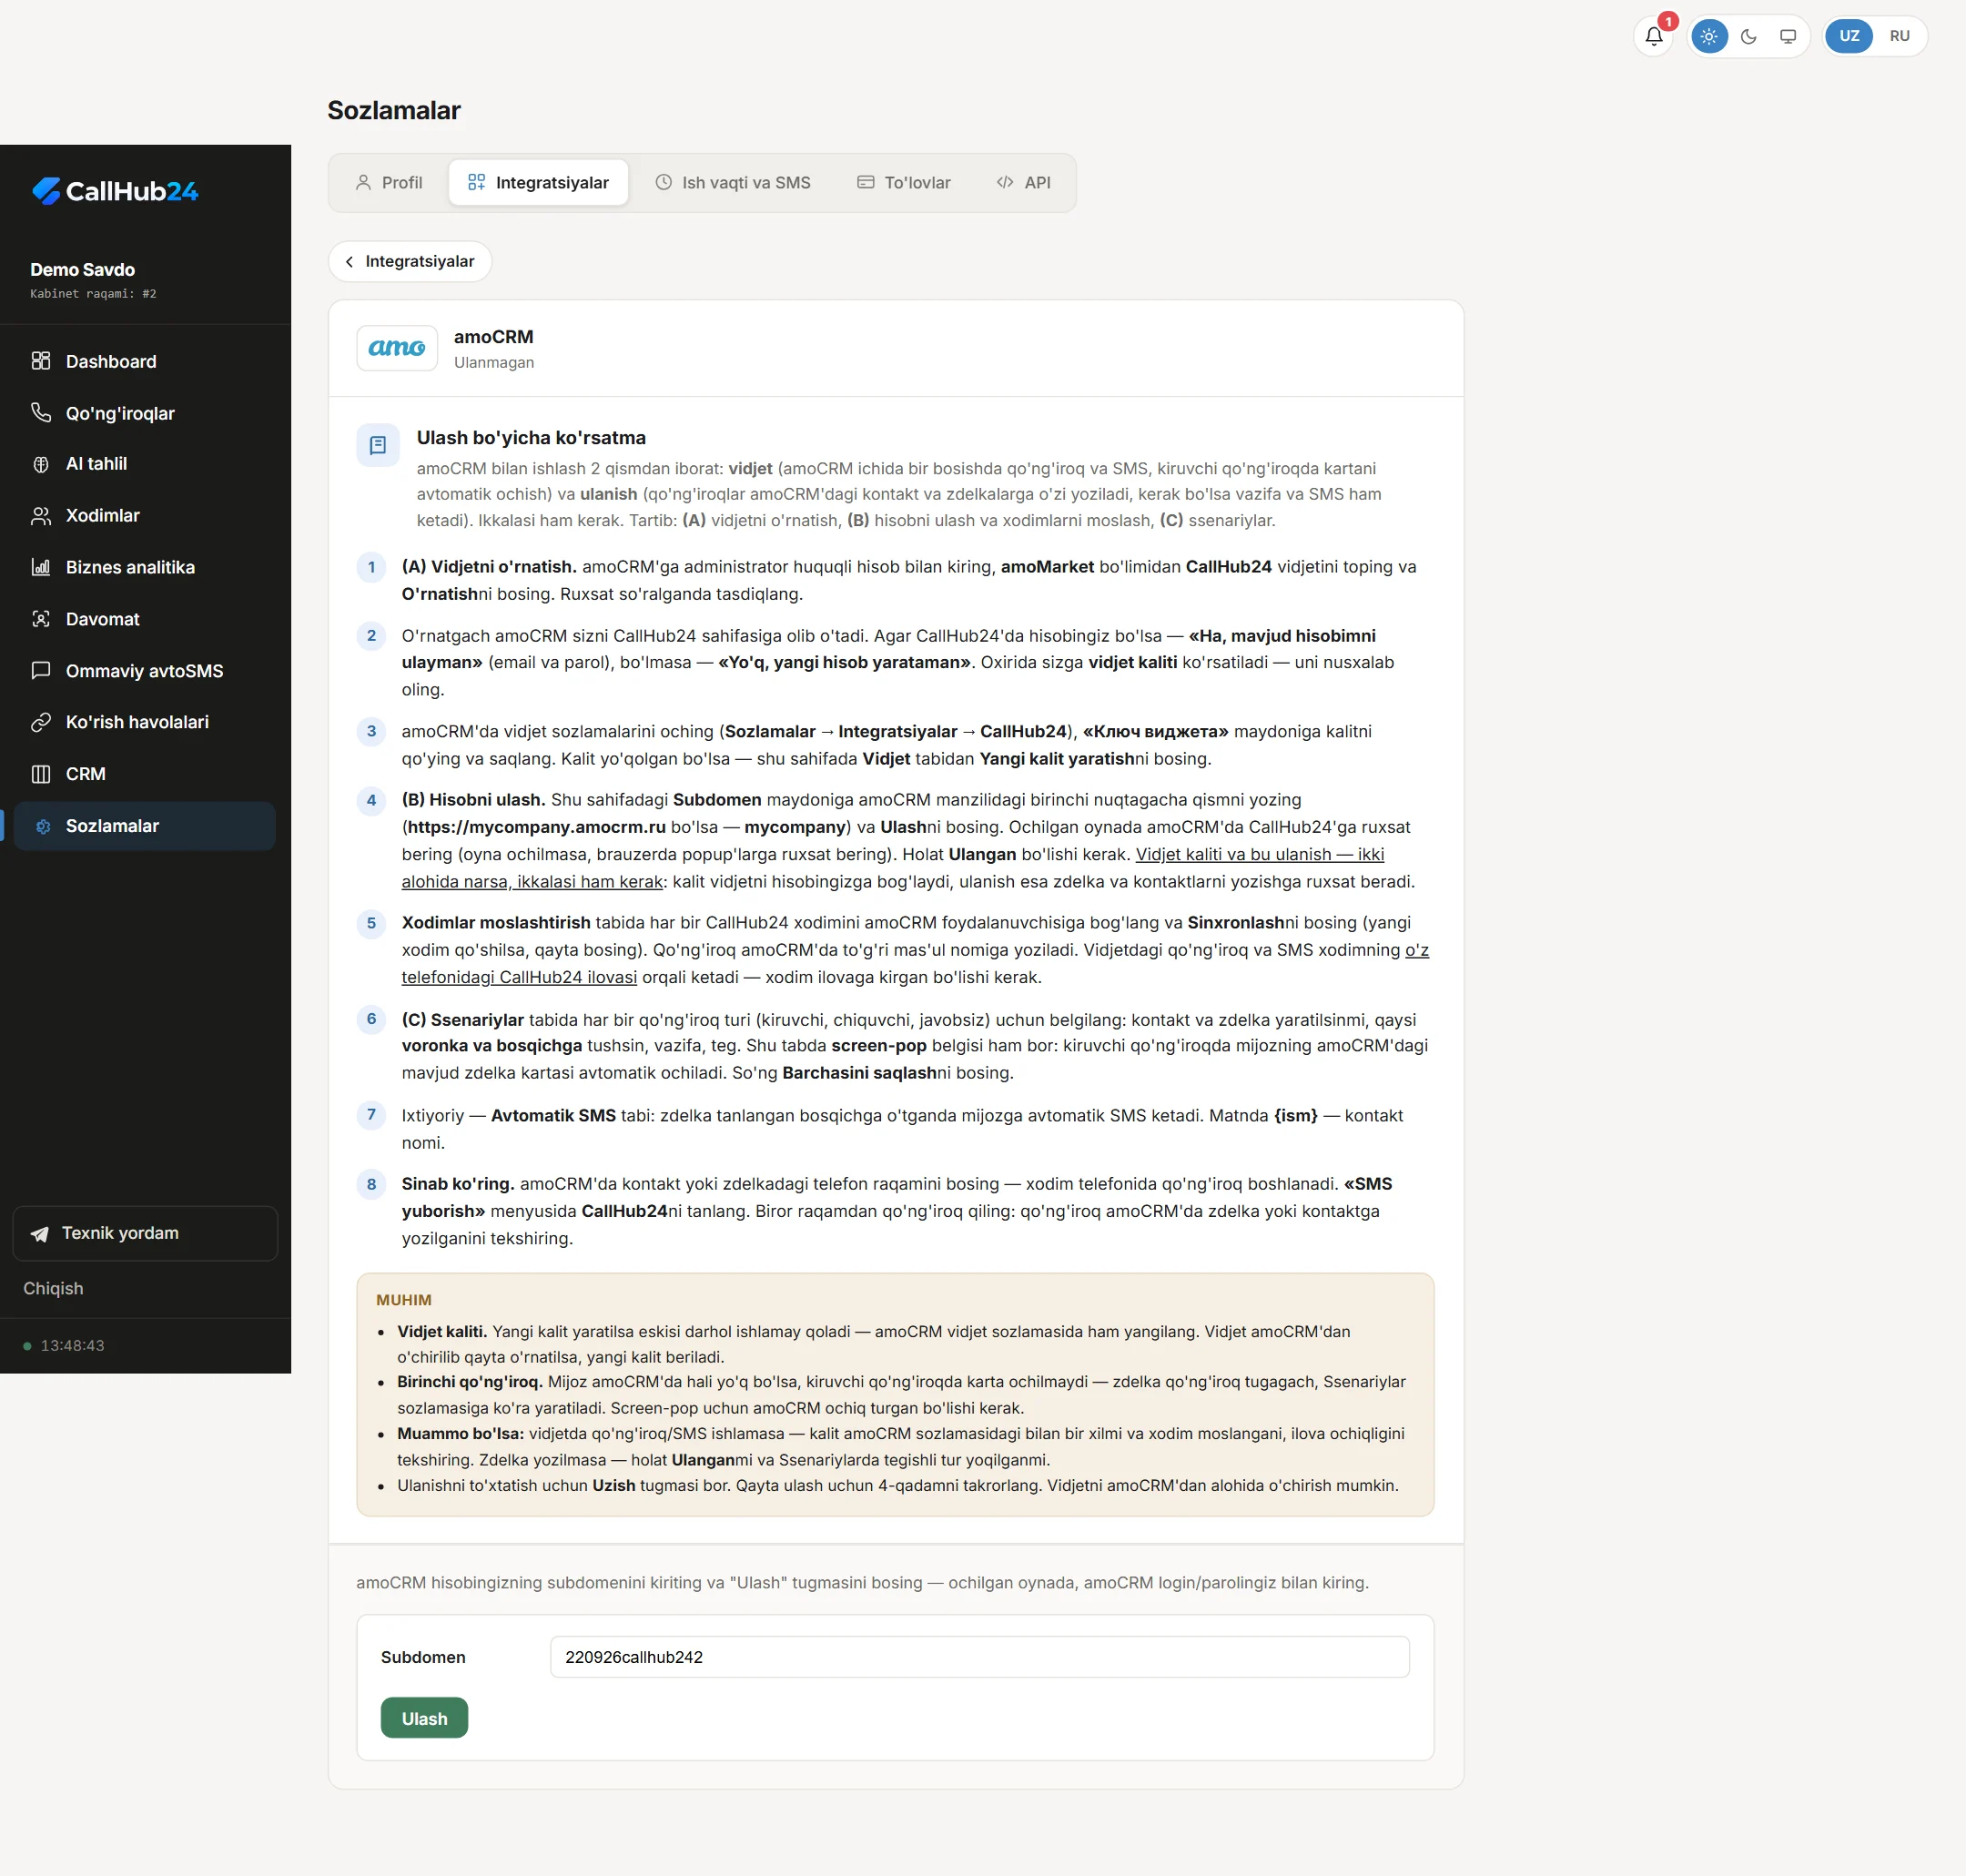
Task: Click the 'Kabinet raqami: #2' text
Action: [x=93, y=294]
